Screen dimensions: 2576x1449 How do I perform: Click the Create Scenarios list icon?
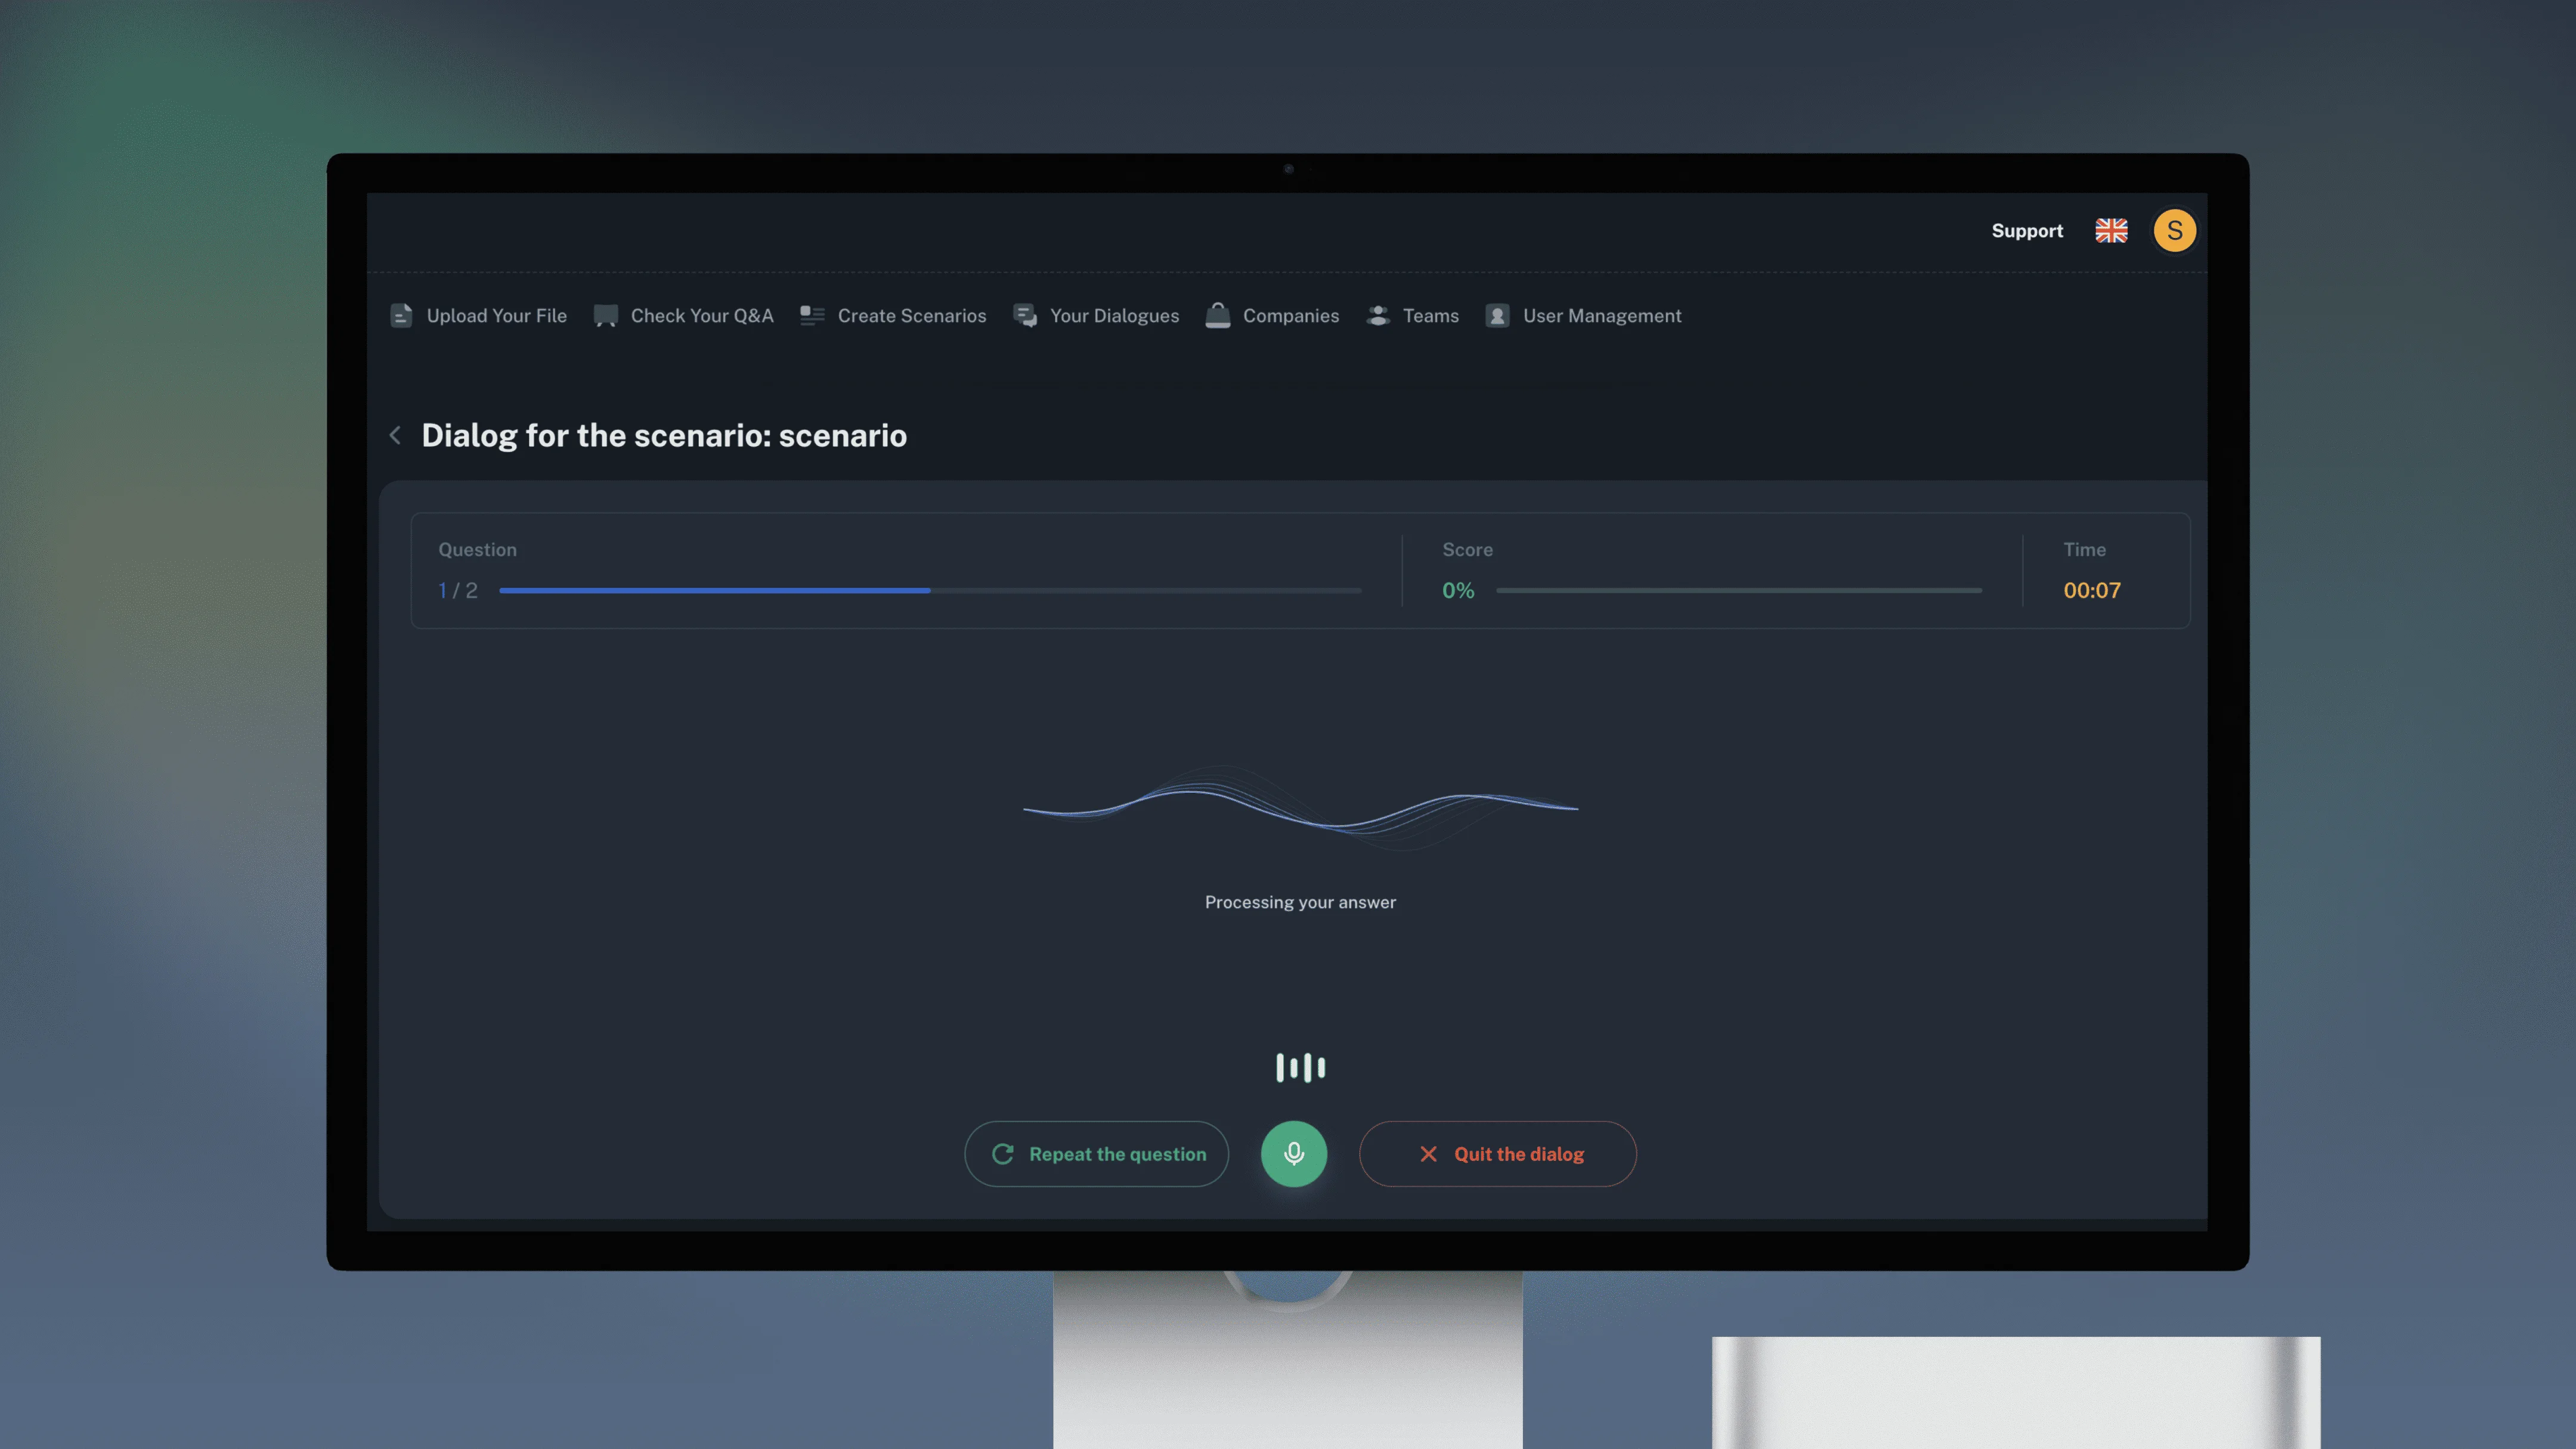[812, 316]
